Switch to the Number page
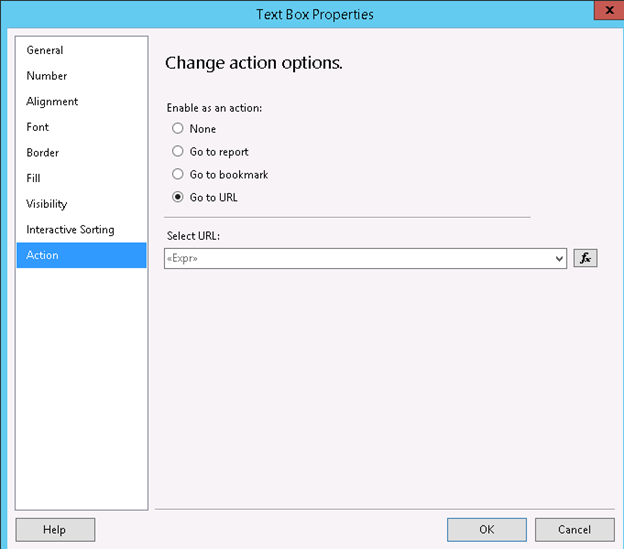 coord(47,76)
